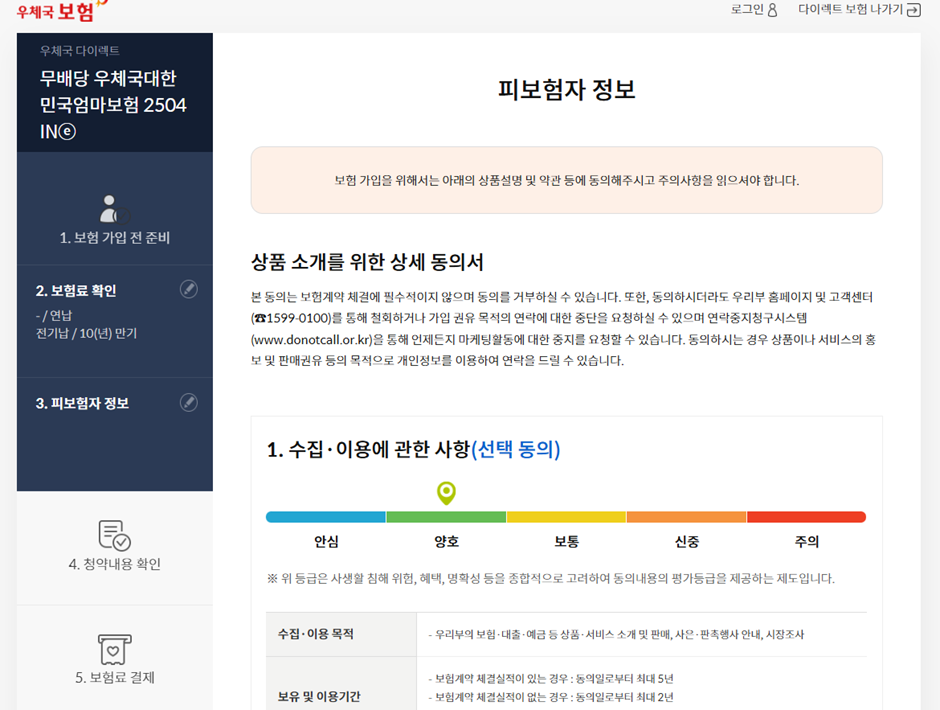Click the (선택 동의) blue text
Viewport: 940px width, 710px height.
click(516, 449)
